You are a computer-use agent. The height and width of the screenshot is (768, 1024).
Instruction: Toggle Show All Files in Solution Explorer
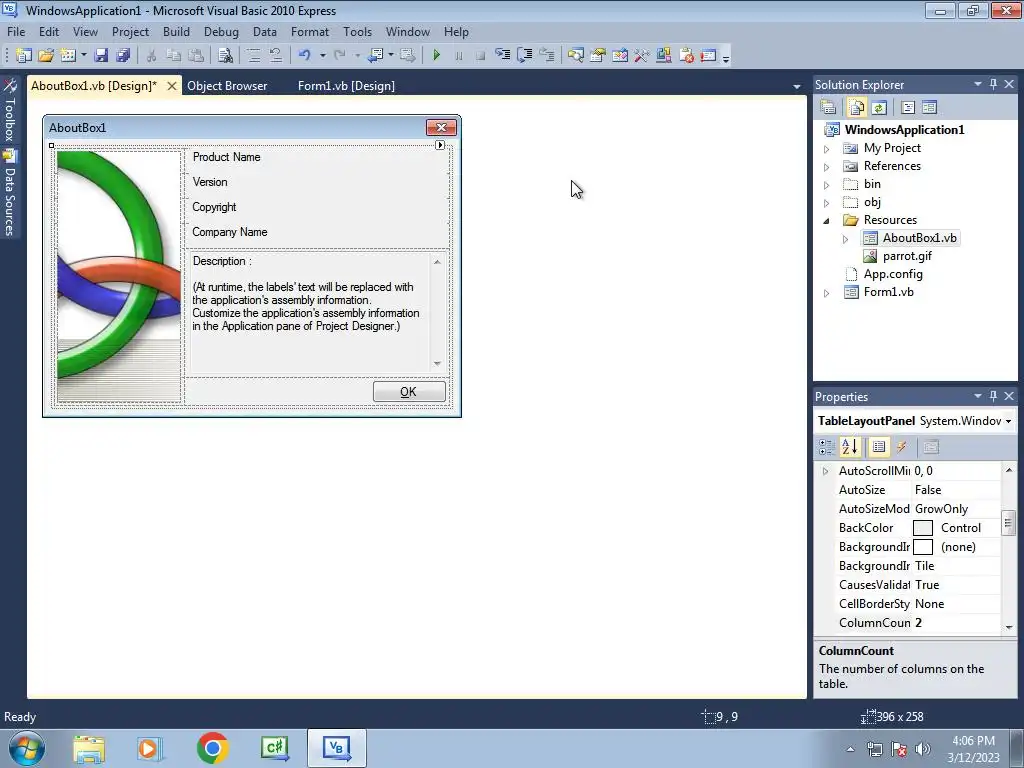[x=856, y=108]
